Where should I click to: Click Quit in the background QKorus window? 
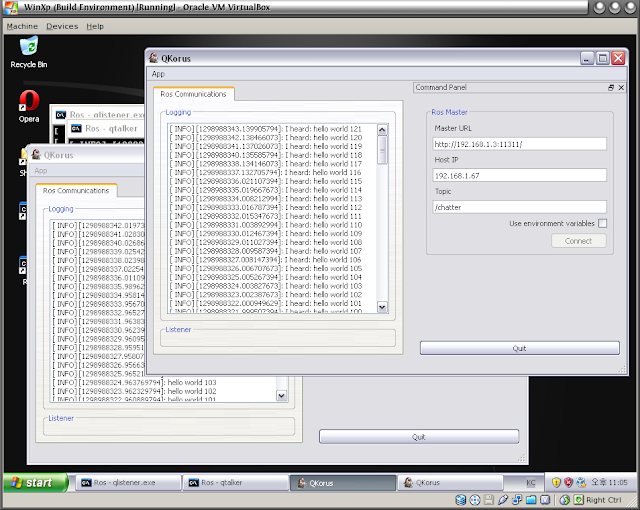pyautogui.click(x=419, y=437)
